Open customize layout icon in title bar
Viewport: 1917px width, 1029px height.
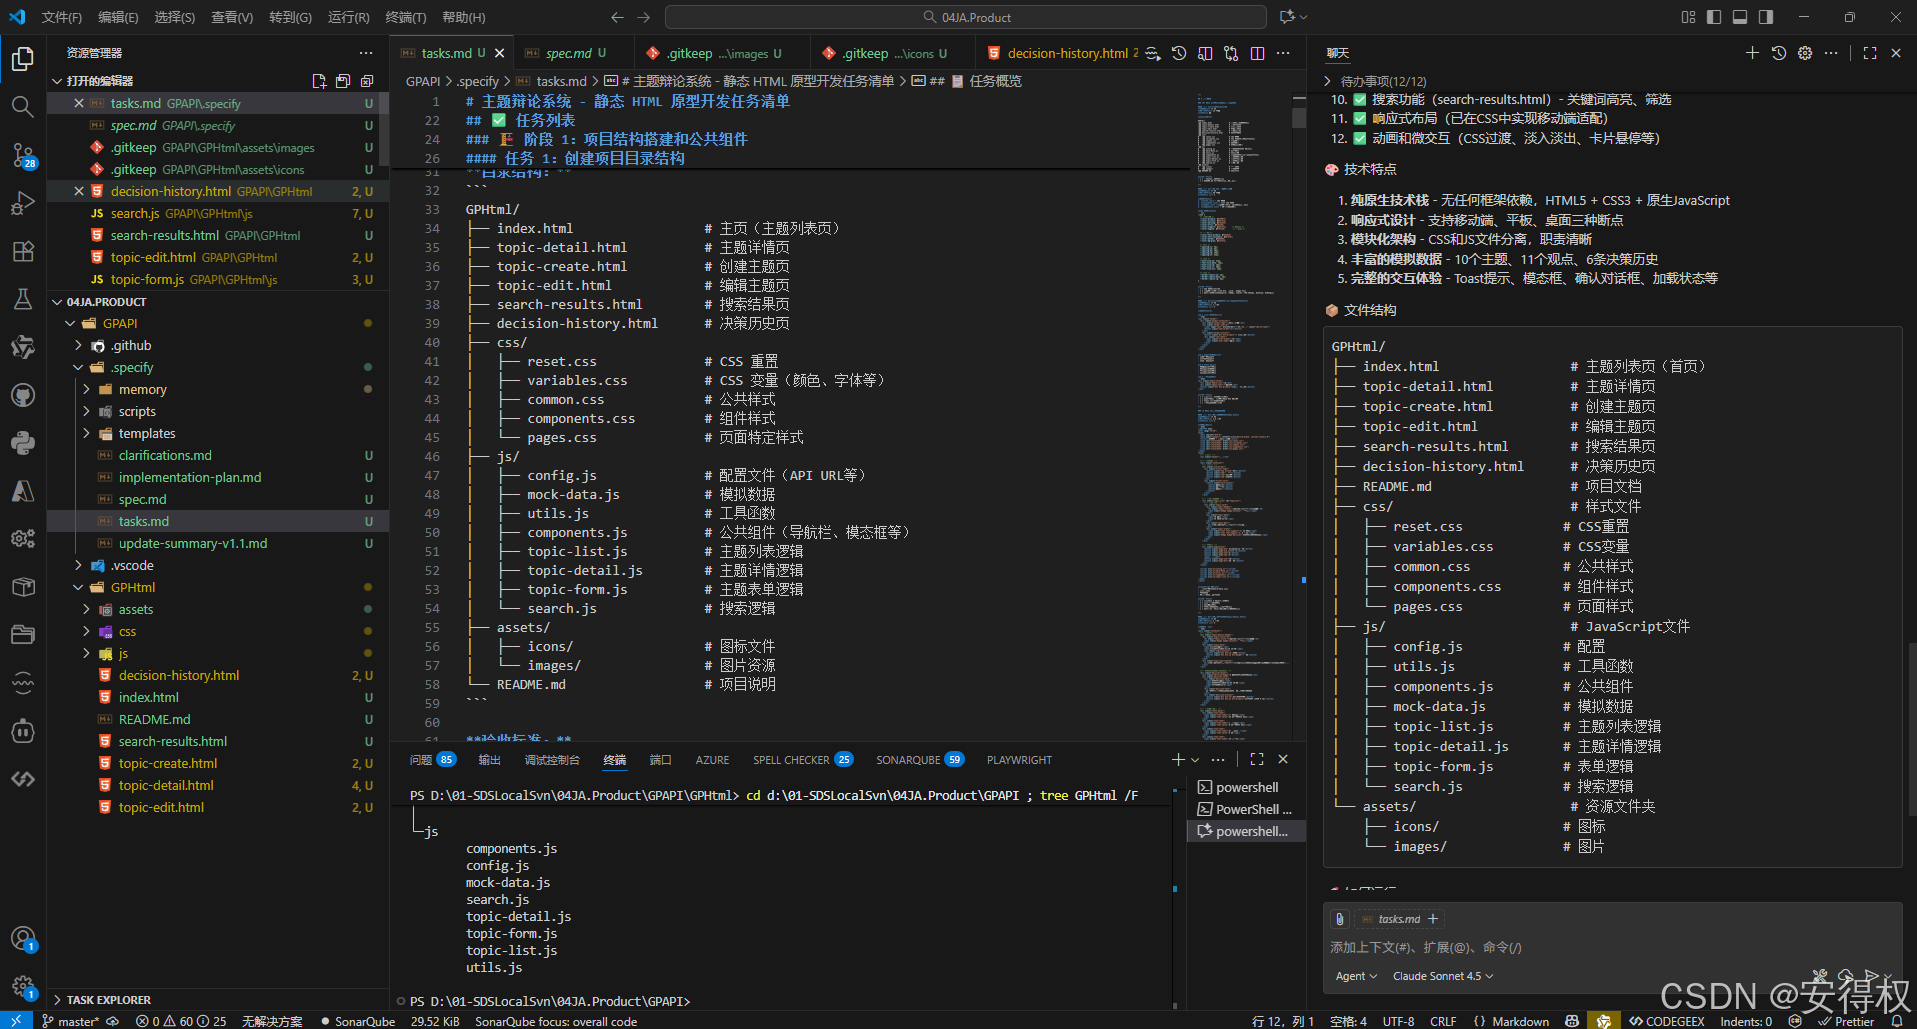(1688, 17)
